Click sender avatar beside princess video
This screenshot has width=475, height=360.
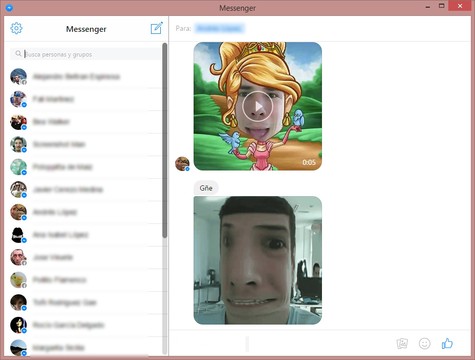(x=182, y=164)
